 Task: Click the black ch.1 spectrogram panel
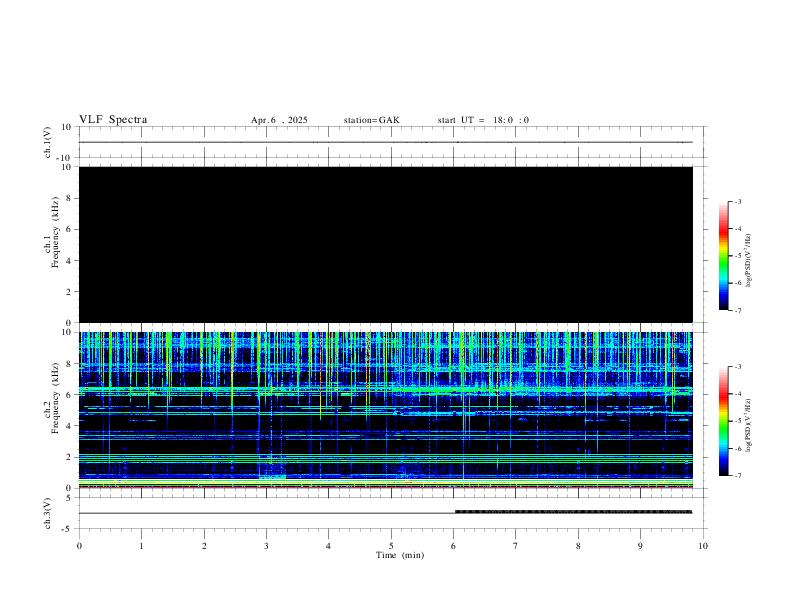click(x=385, y=244)
